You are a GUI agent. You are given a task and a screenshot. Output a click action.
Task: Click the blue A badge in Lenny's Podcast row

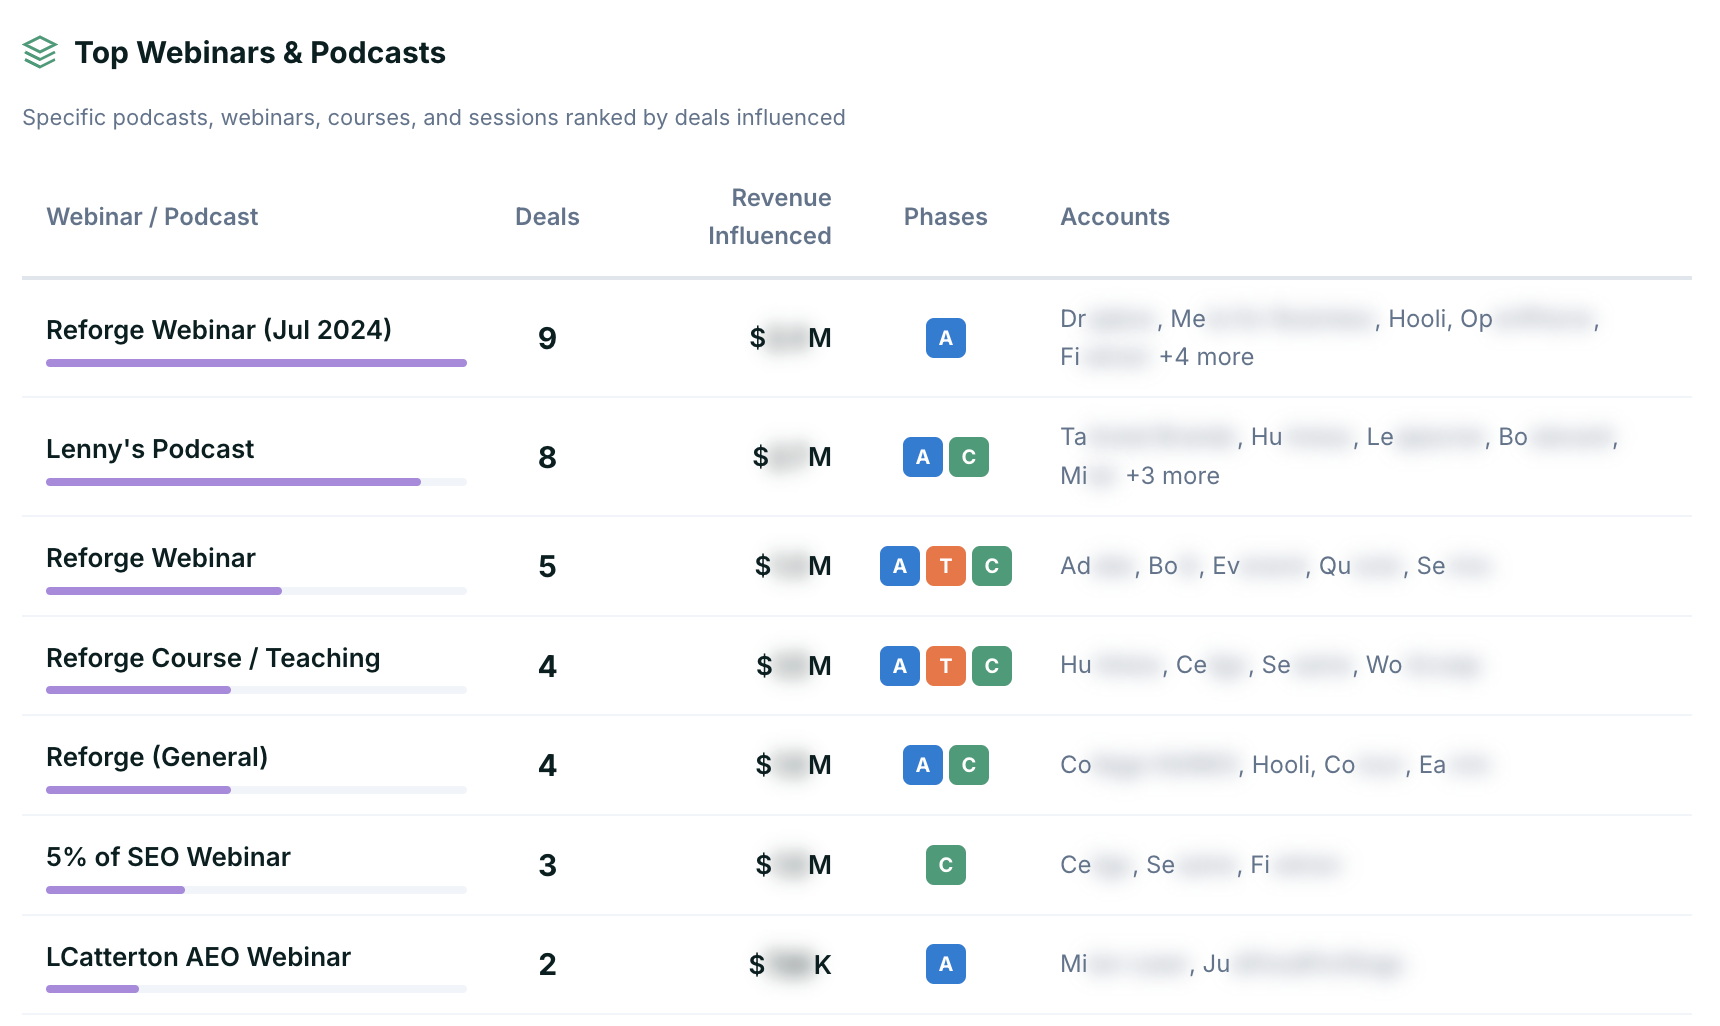(x=922, y=457)
